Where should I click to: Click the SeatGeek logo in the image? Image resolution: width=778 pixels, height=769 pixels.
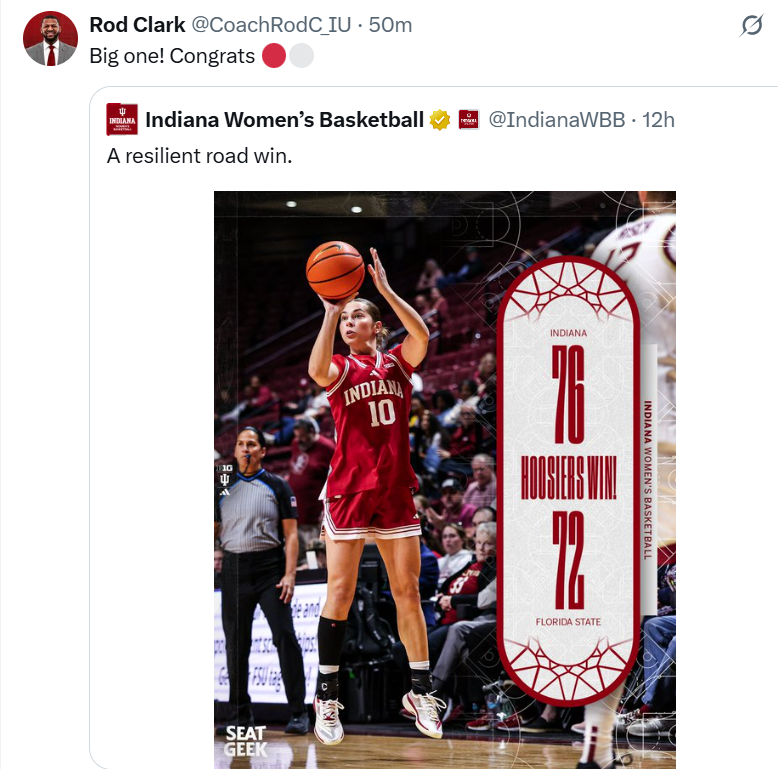245,739
